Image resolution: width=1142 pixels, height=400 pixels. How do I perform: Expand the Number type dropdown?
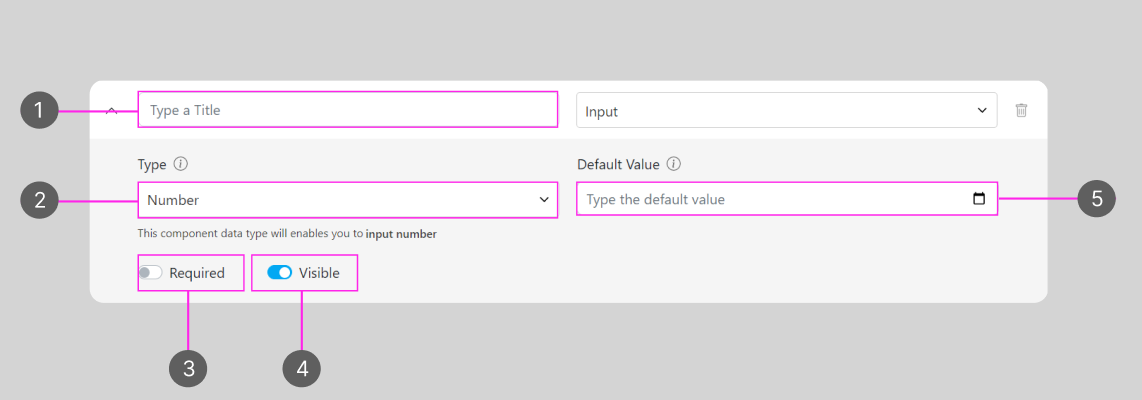click(x=347, y=200)
